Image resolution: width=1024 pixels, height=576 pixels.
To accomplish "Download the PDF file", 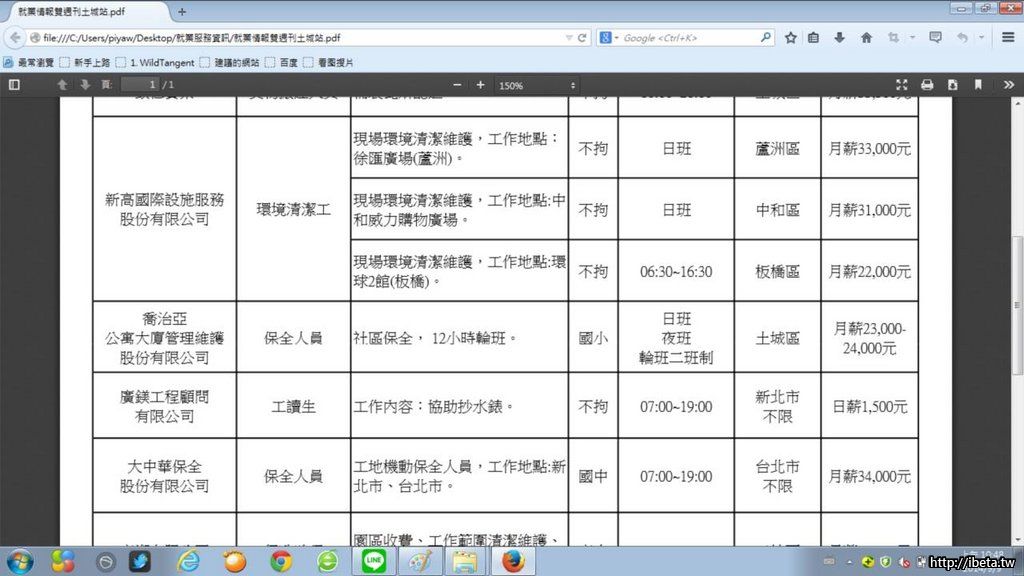I will click(952, 85).
